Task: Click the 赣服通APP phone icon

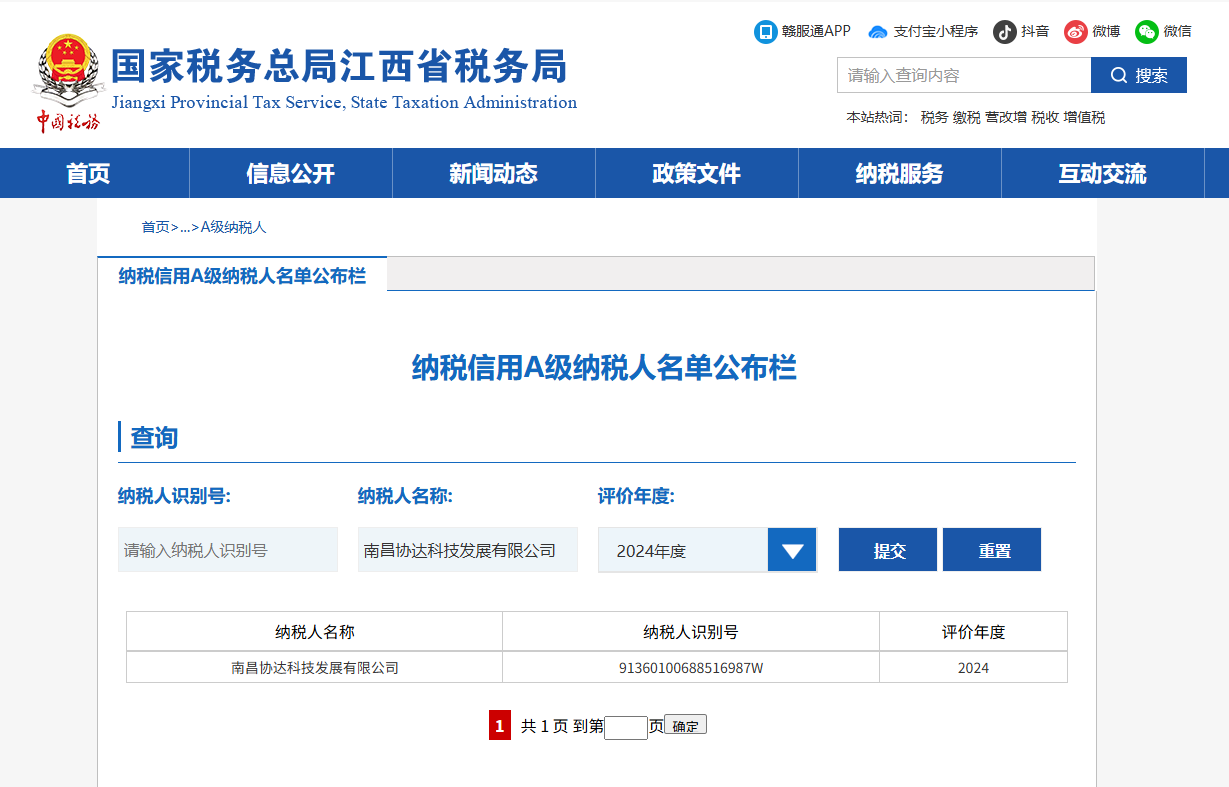Action: pos(765,32)
